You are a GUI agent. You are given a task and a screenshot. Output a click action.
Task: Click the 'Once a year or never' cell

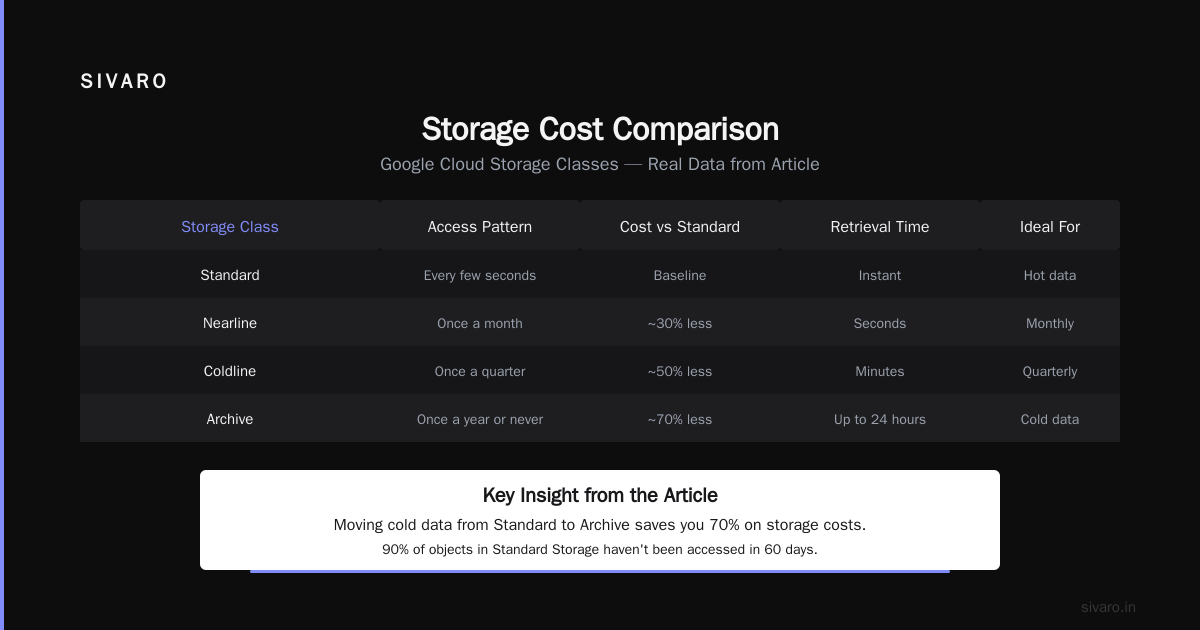click(480, 419)
